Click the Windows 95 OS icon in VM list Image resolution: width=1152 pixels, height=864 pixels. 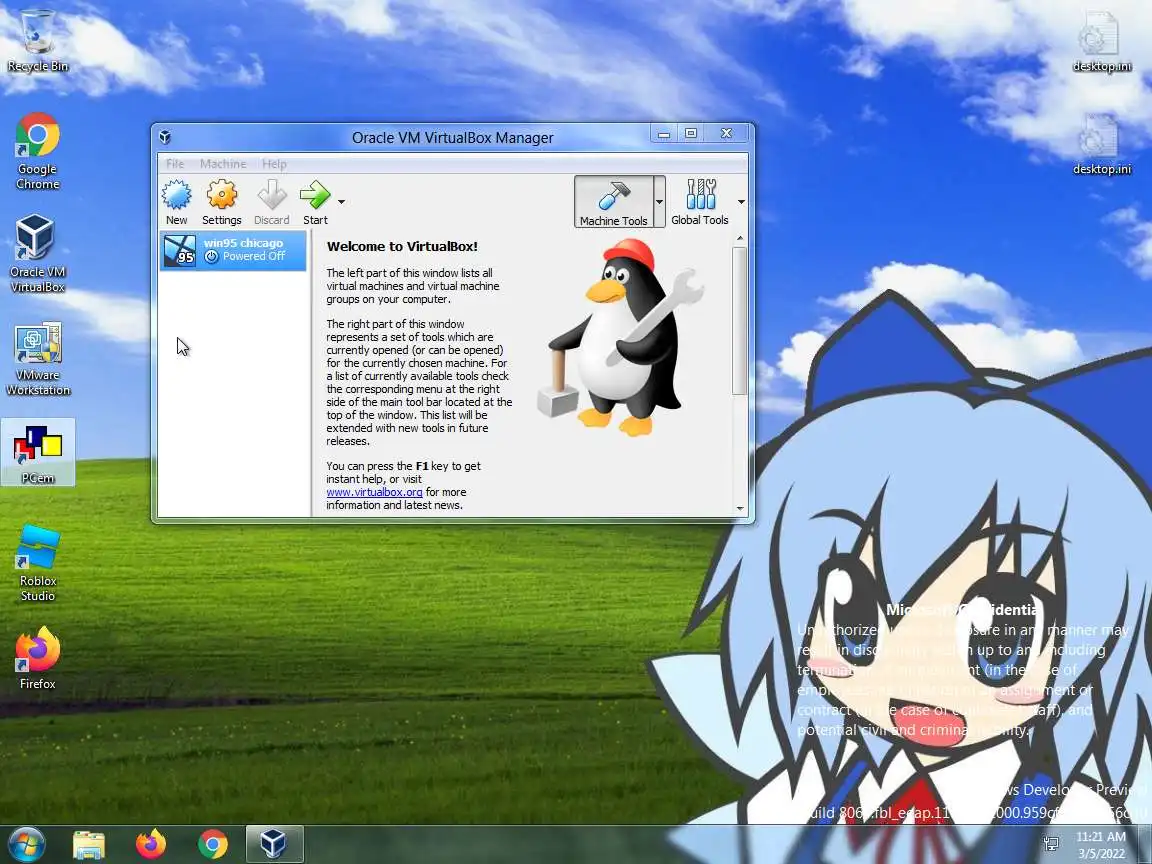coord(180,251)
